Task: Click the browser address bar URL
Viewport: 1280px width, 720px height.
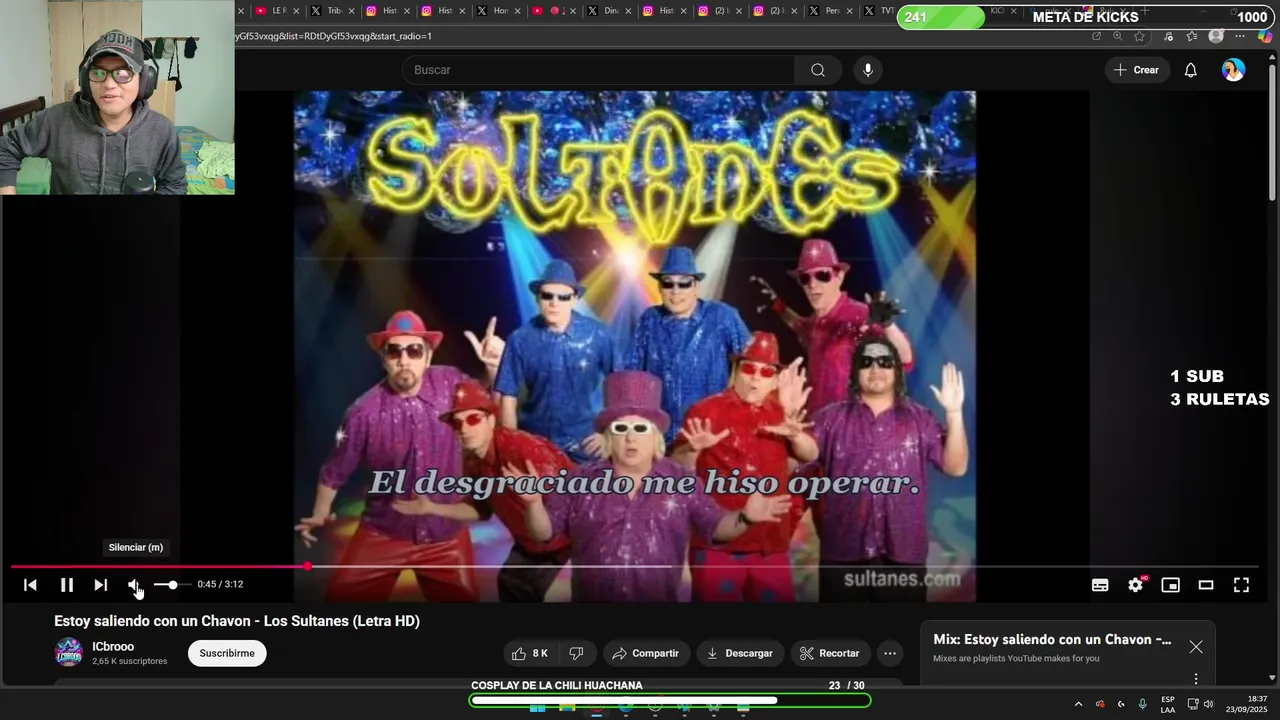Action: (x=334, y=36)
